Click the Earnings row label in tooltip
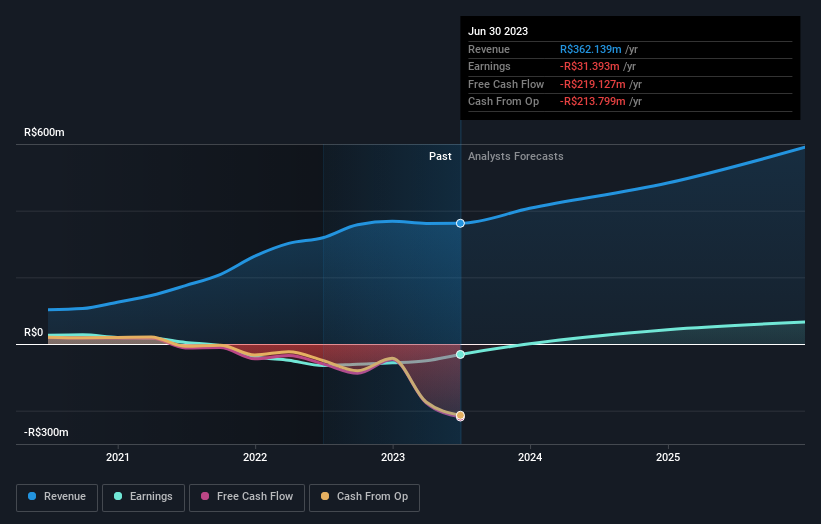Viewport: 821px width, 524px height. coord(489,66)
